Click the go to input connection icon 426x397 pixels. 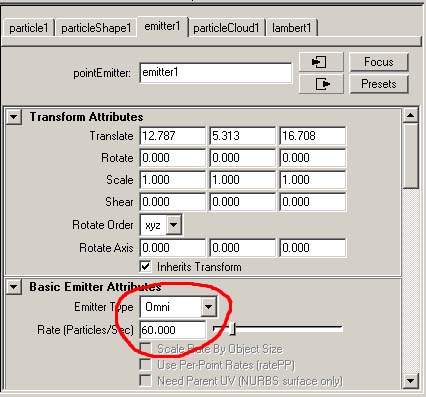tap(321, 62)
